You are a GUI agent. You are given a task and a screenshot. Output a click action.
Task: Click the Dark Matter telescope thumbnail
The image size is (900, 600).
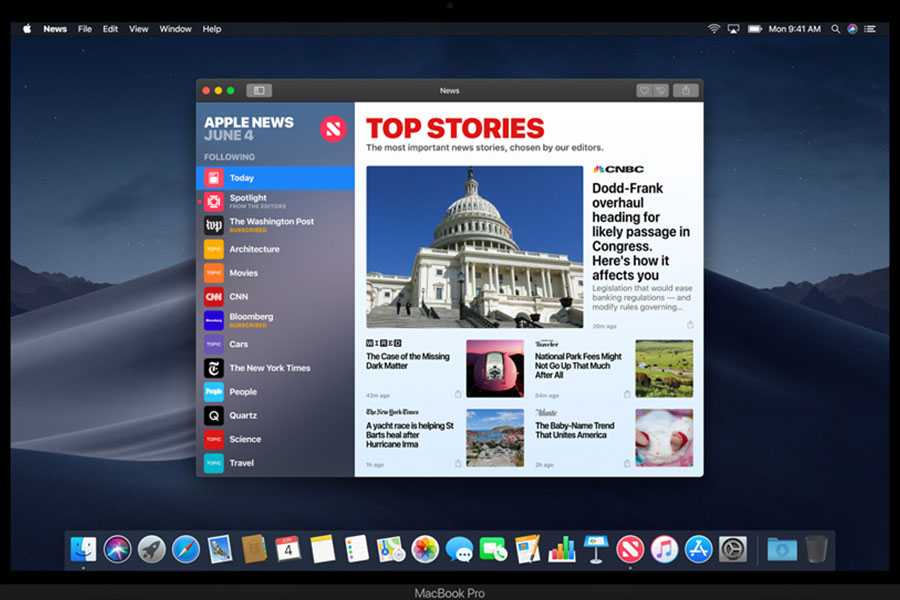click(495, 369)
